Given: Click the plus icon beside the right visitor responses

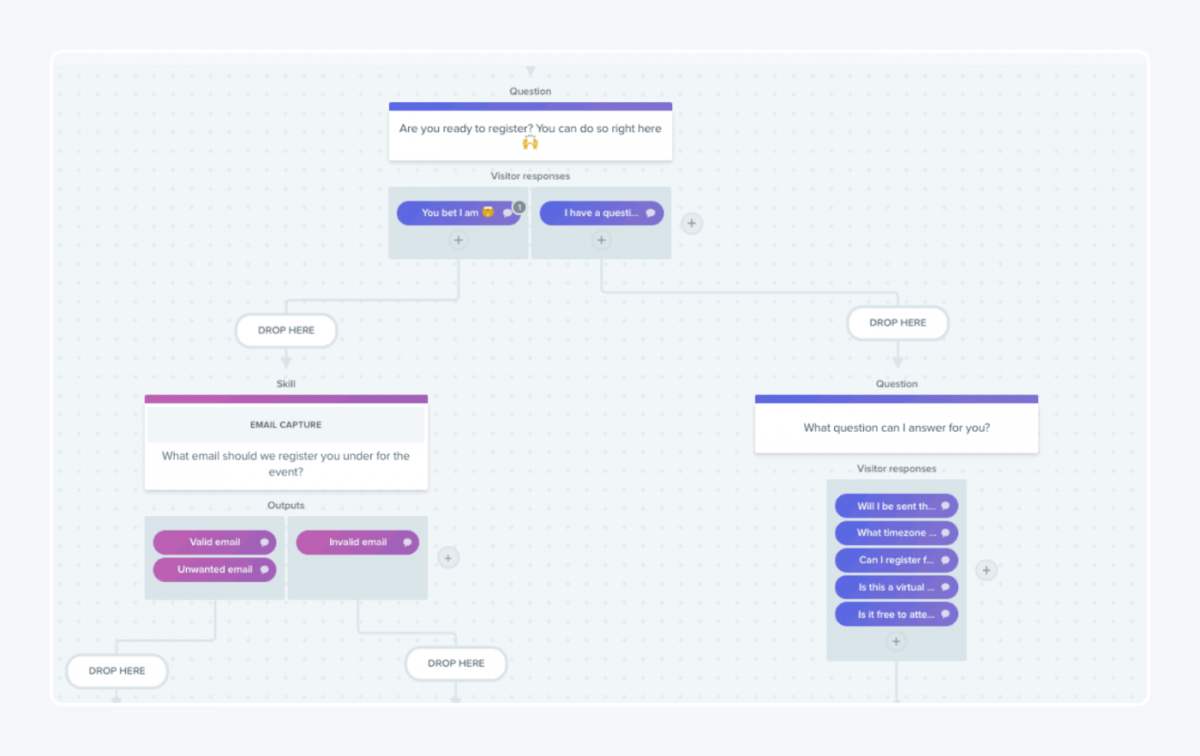Looking at the screenshot, I should [x=986, y=570].
